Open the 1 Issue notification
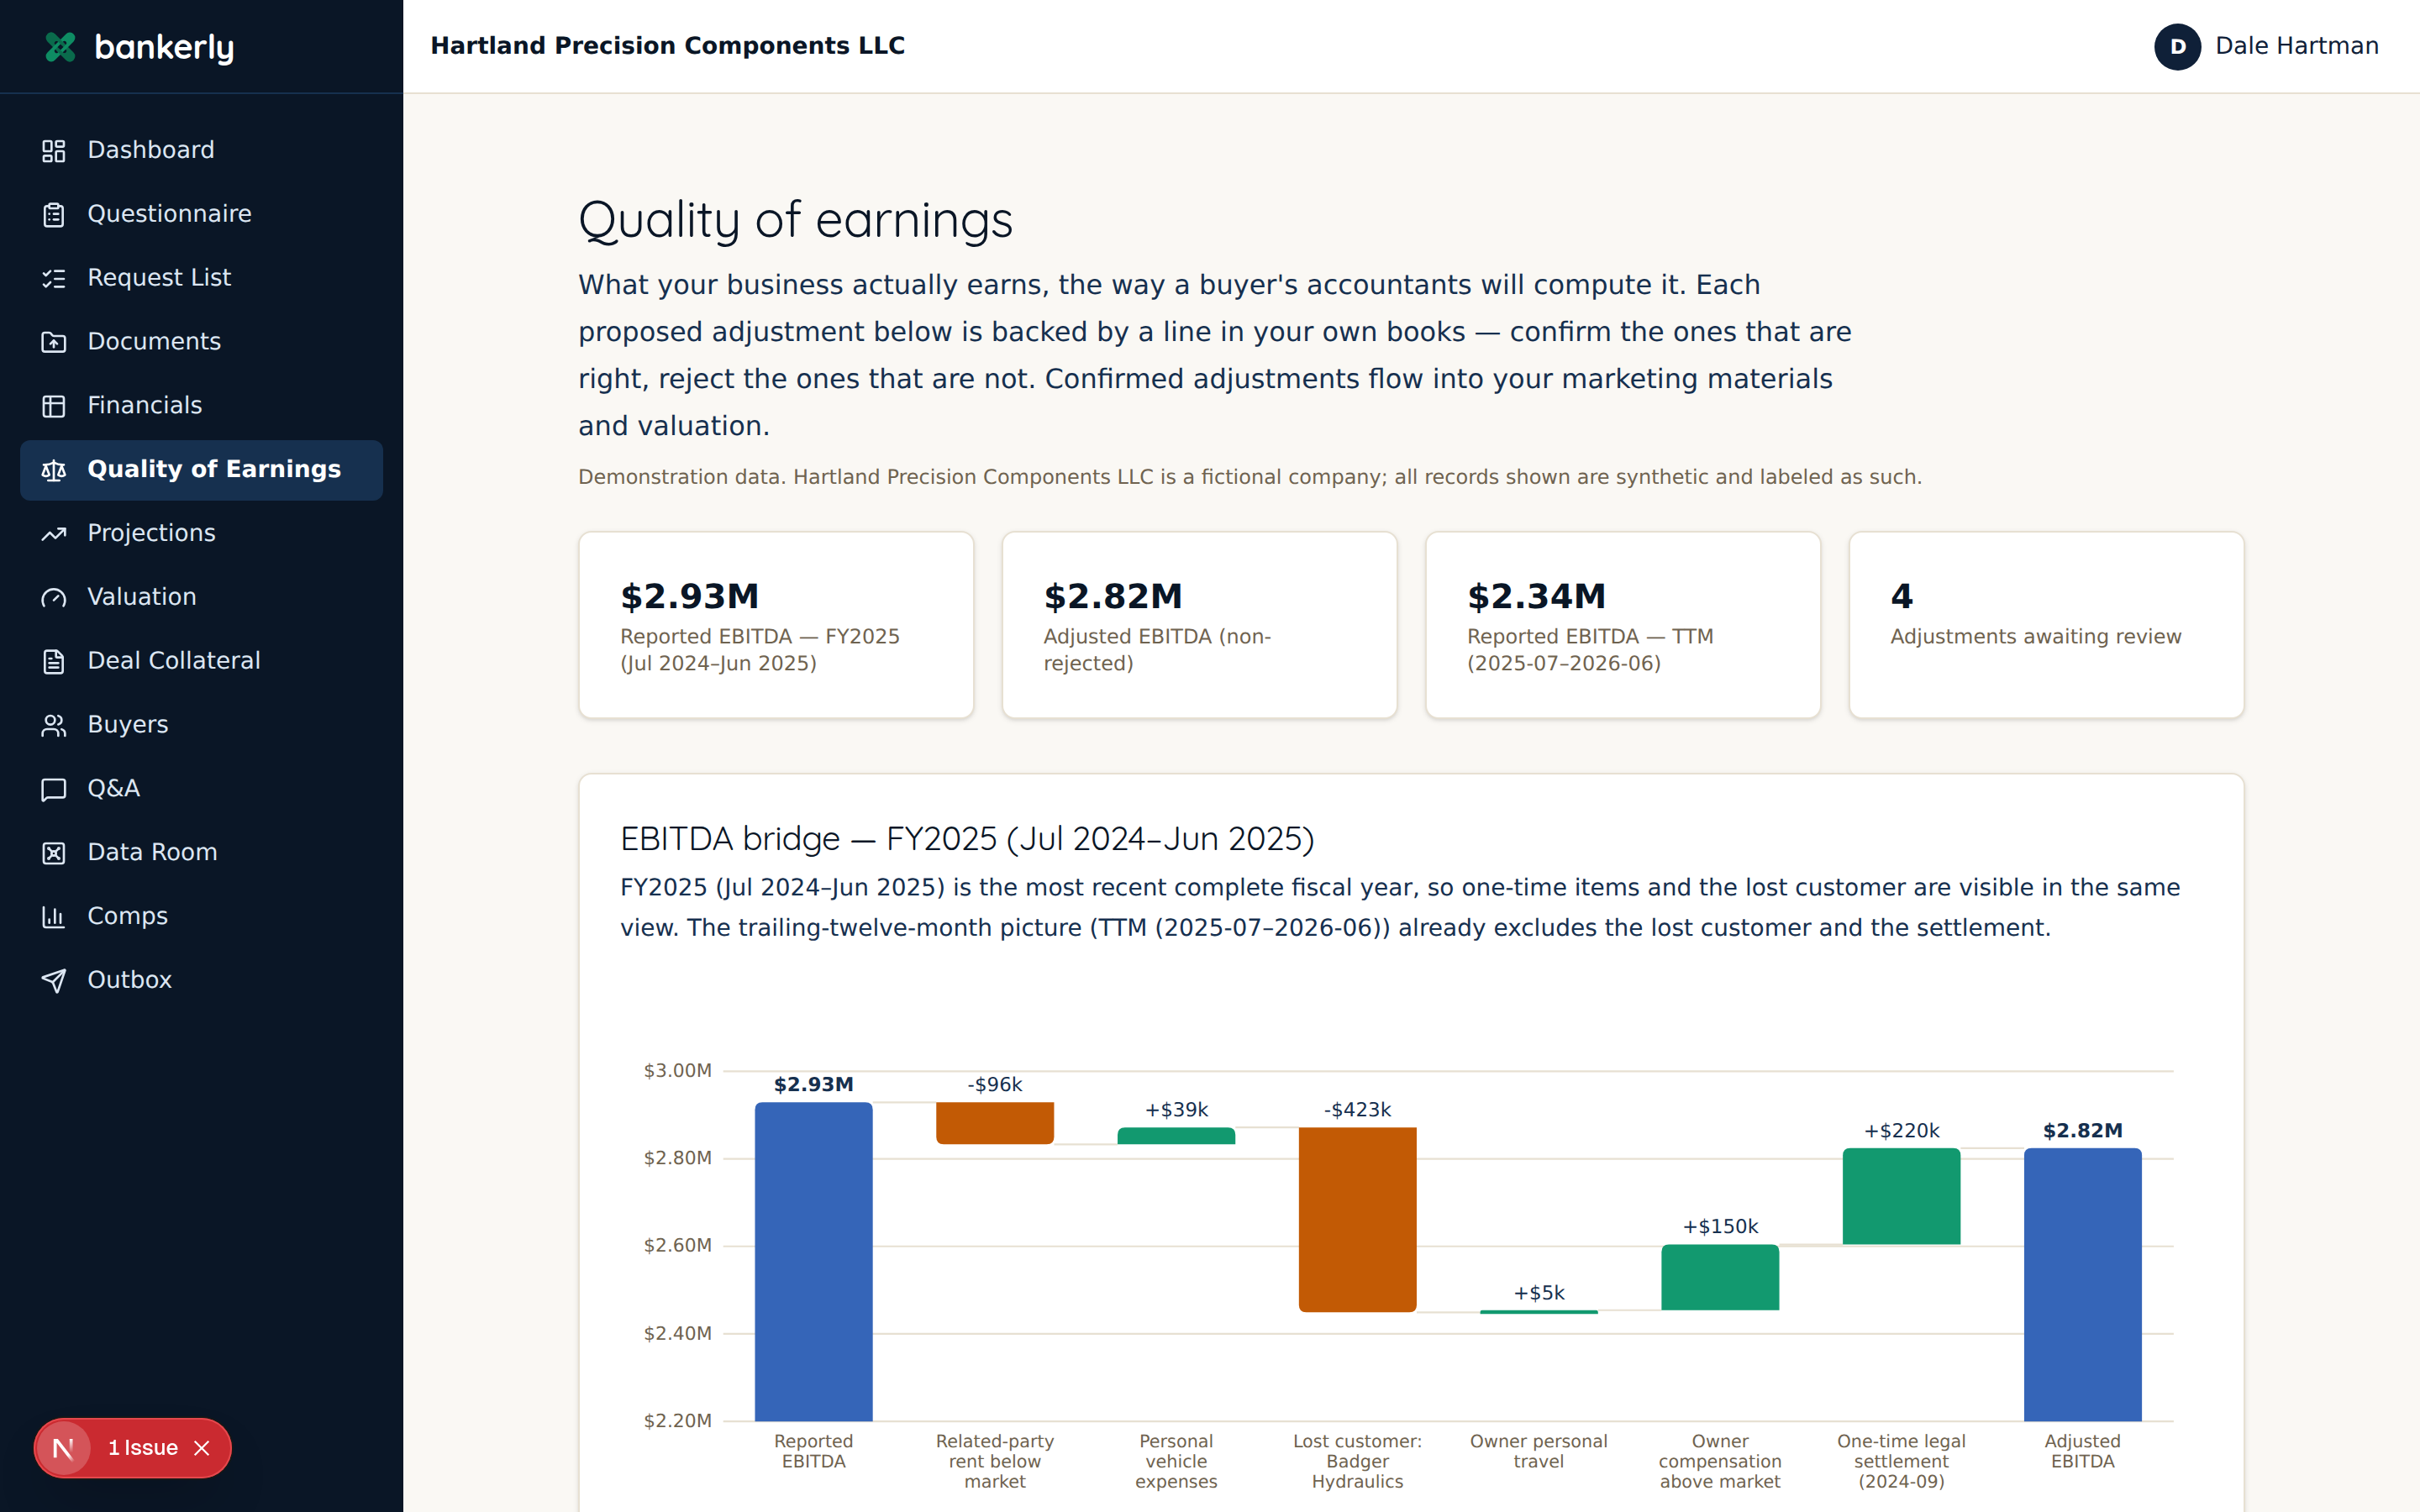Image resolution: width=2420 pixels, height=1512 pixels. coord(142,1448)
